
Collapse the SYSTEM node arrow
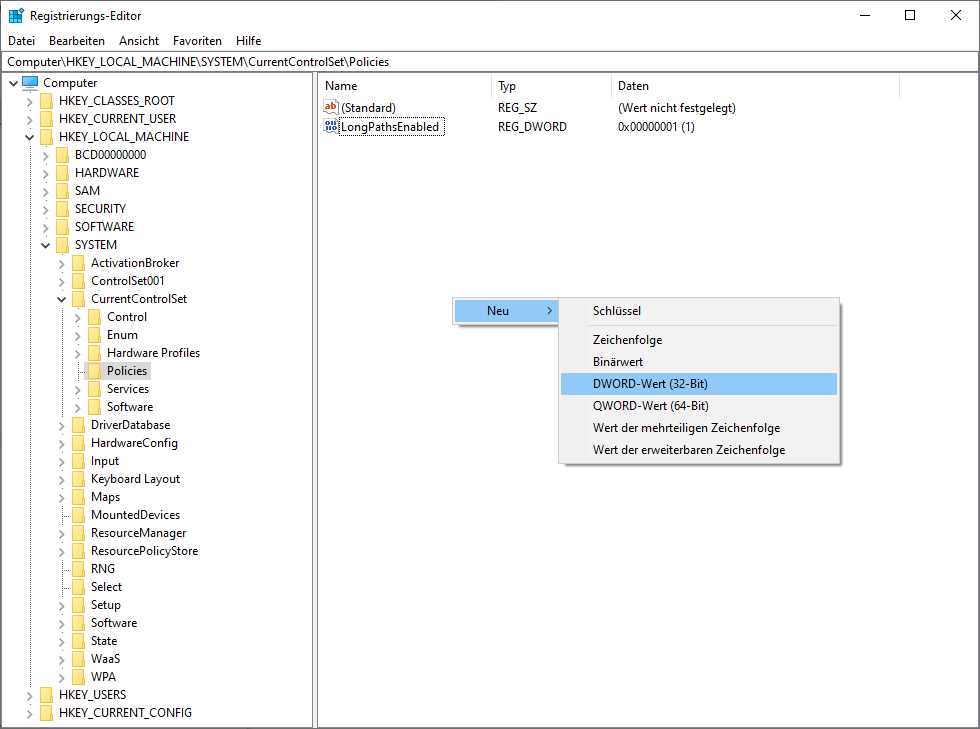[46, 246]
